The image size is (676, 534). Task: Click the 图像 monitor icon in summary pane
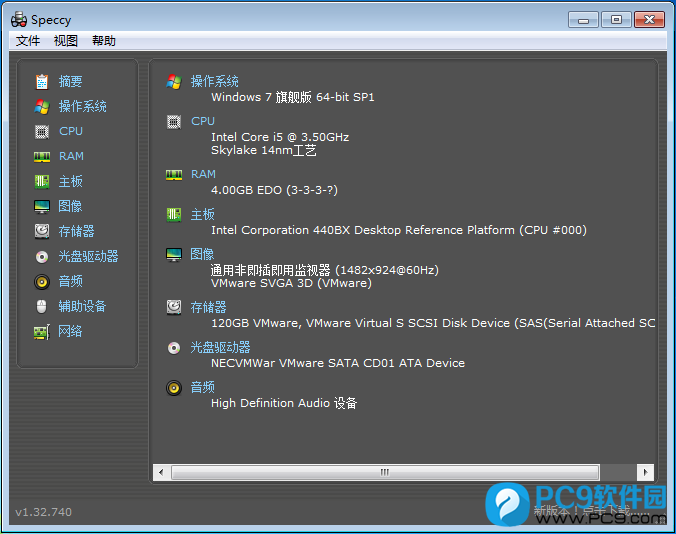point(174,255)
